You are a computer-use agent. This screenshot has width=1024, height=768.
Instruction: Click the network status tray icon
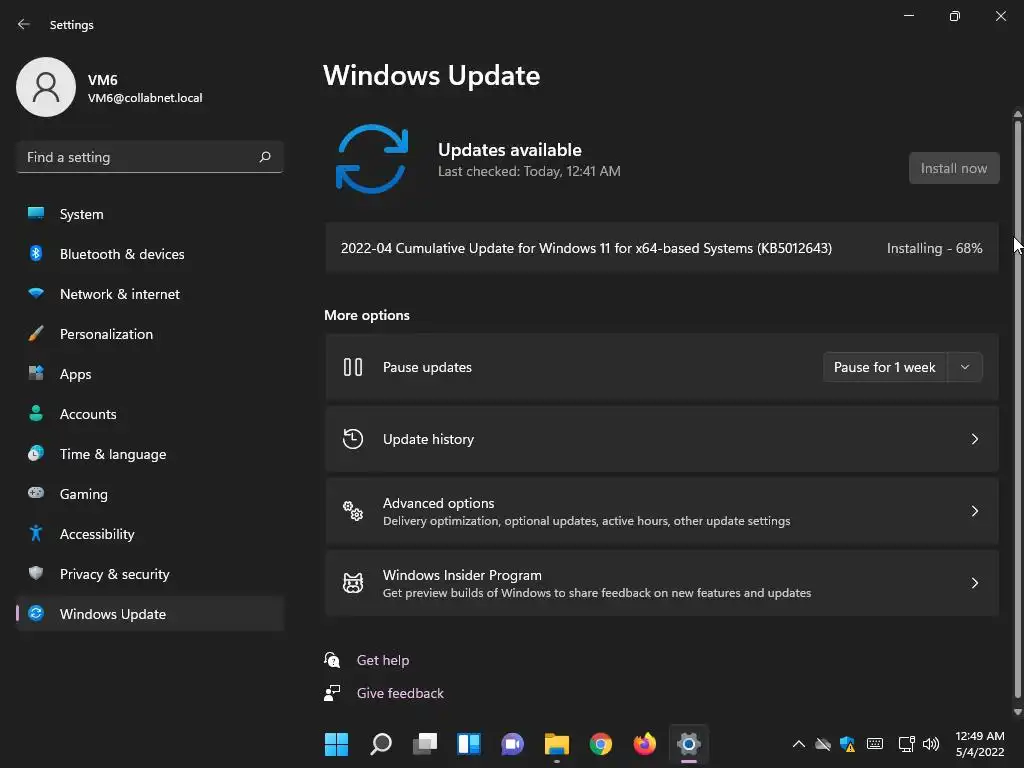(x=906, y=744)
